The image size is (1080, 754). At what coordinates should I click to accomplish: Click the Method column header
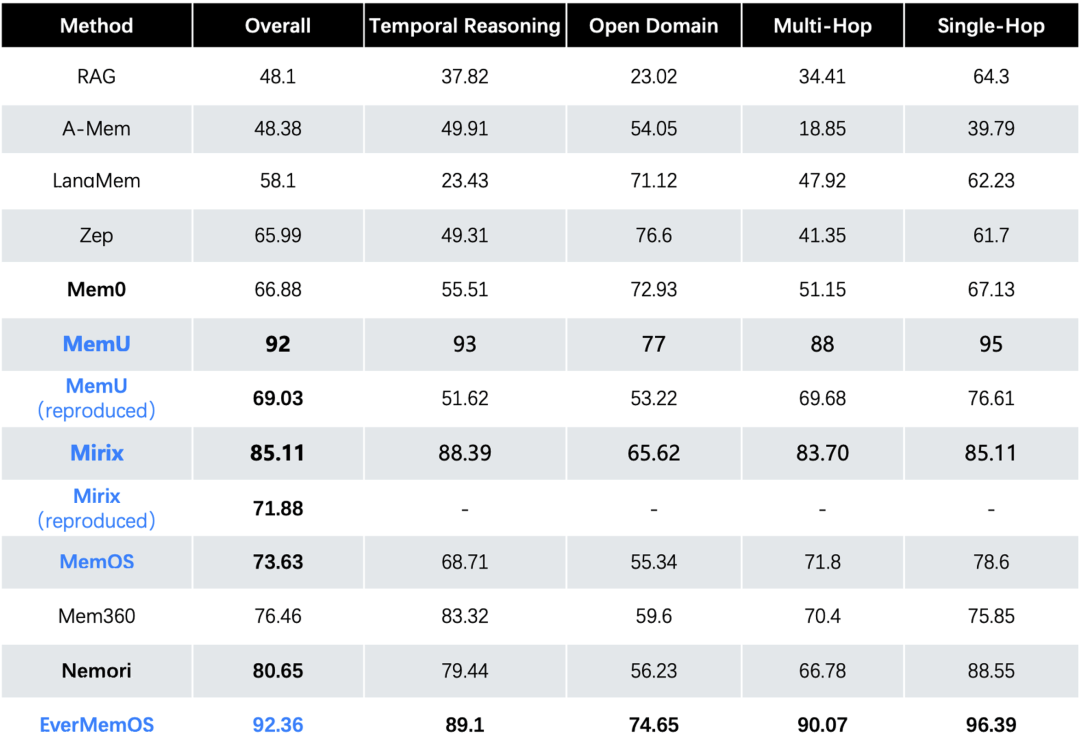[x=96, y=25]
